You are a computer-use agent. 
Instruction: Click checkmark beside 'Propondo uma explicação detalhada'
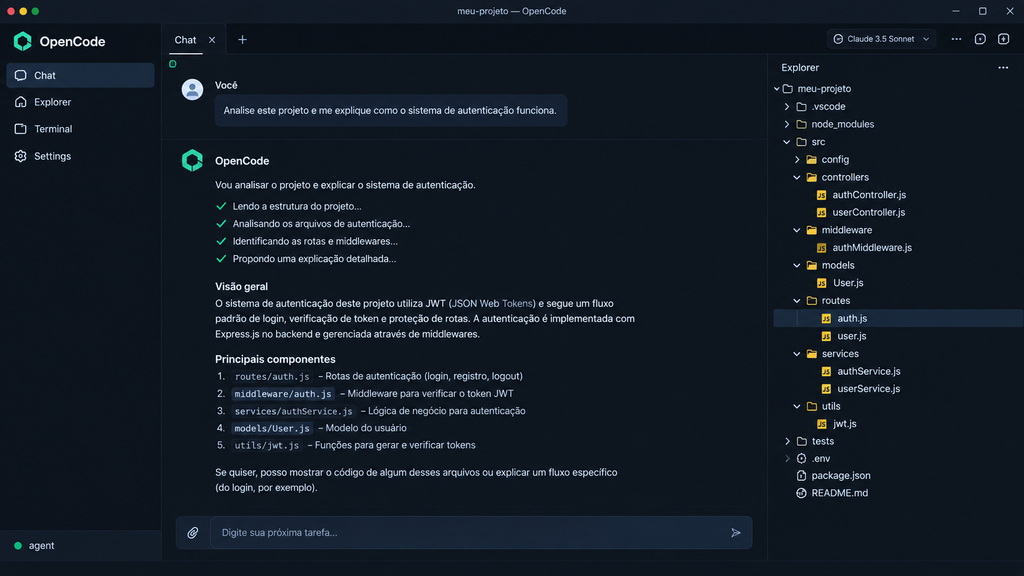221,259
